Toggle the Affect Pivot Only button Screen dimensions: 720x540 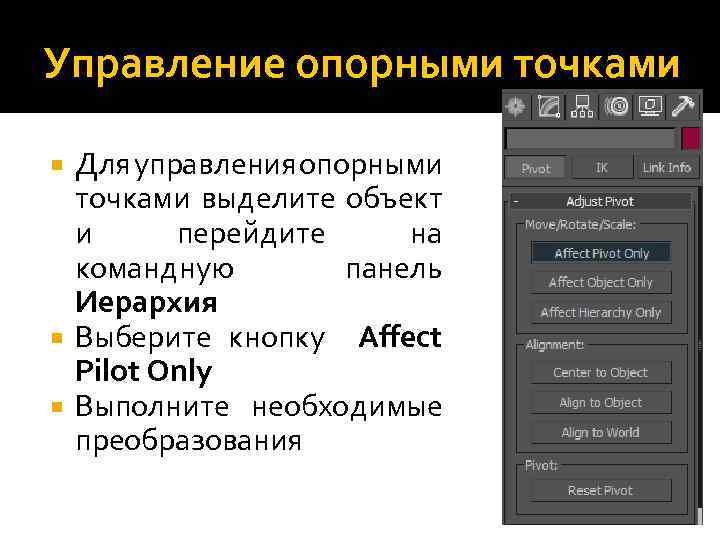[x=601, y=253]
